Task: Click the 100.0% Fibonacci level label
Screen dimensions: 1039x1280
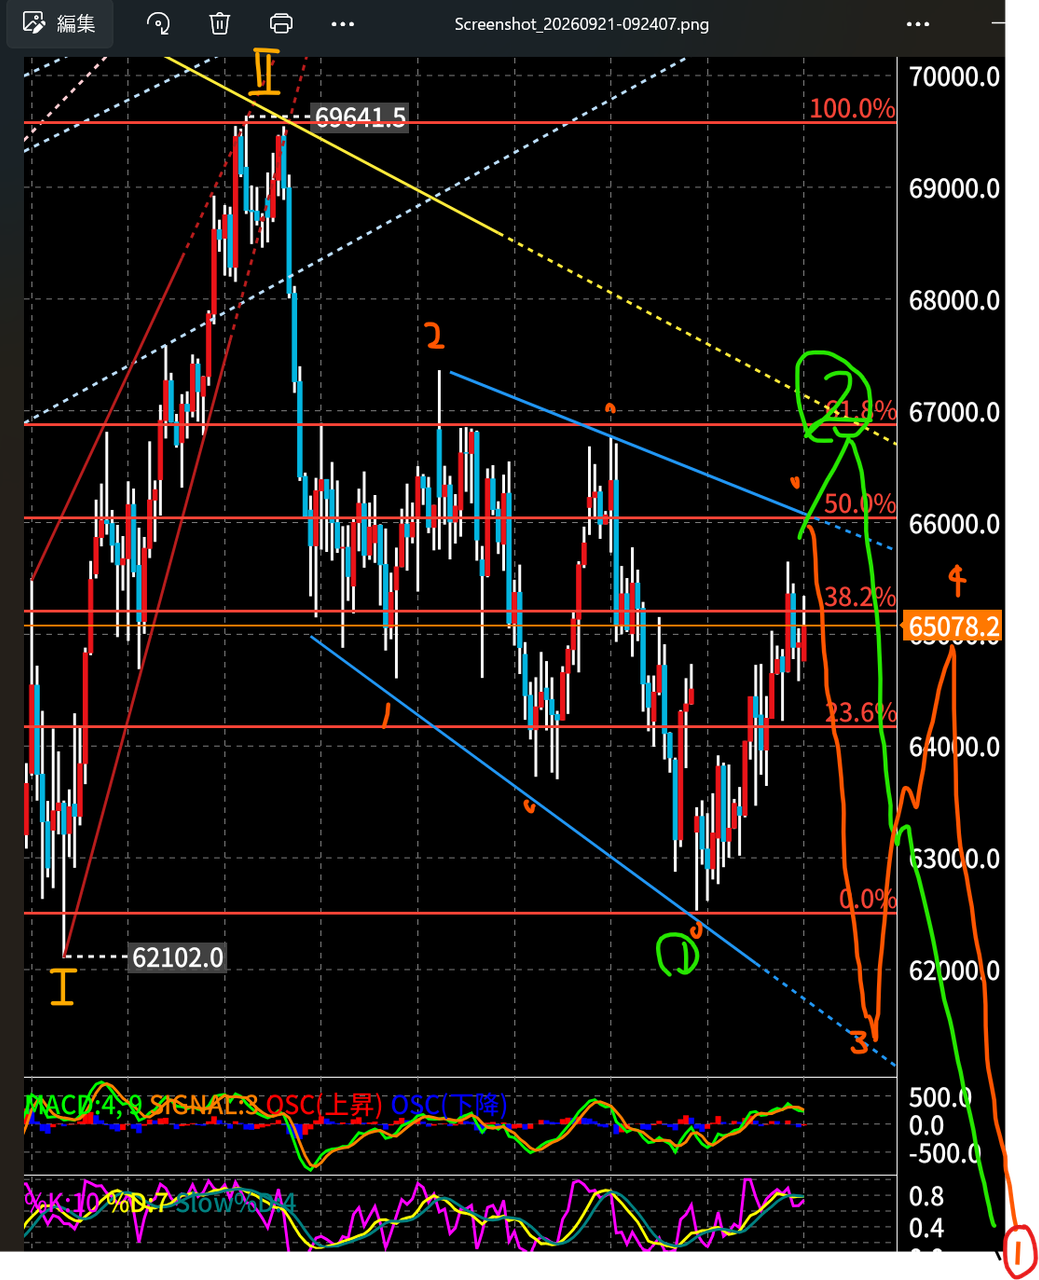Action: (852, 109)
